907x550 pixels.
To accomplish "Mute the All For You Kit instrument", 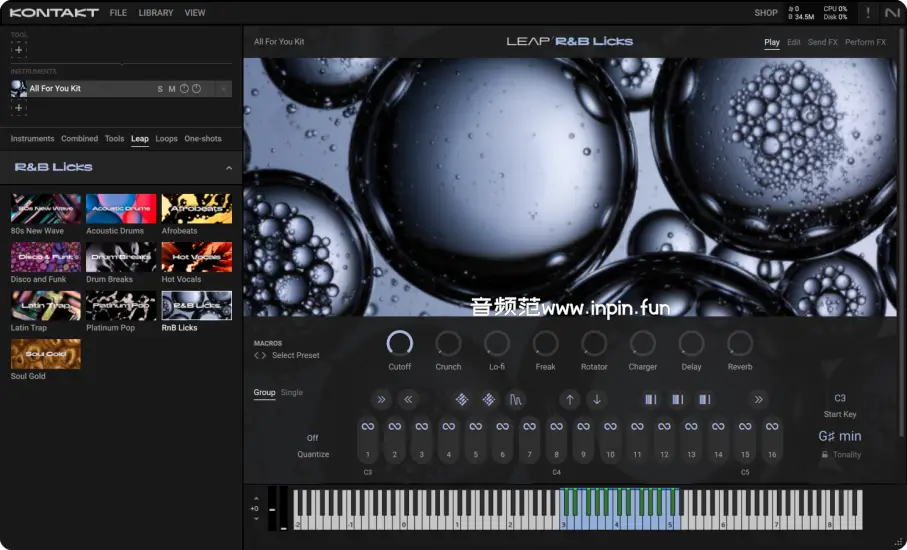I will 172,89.
